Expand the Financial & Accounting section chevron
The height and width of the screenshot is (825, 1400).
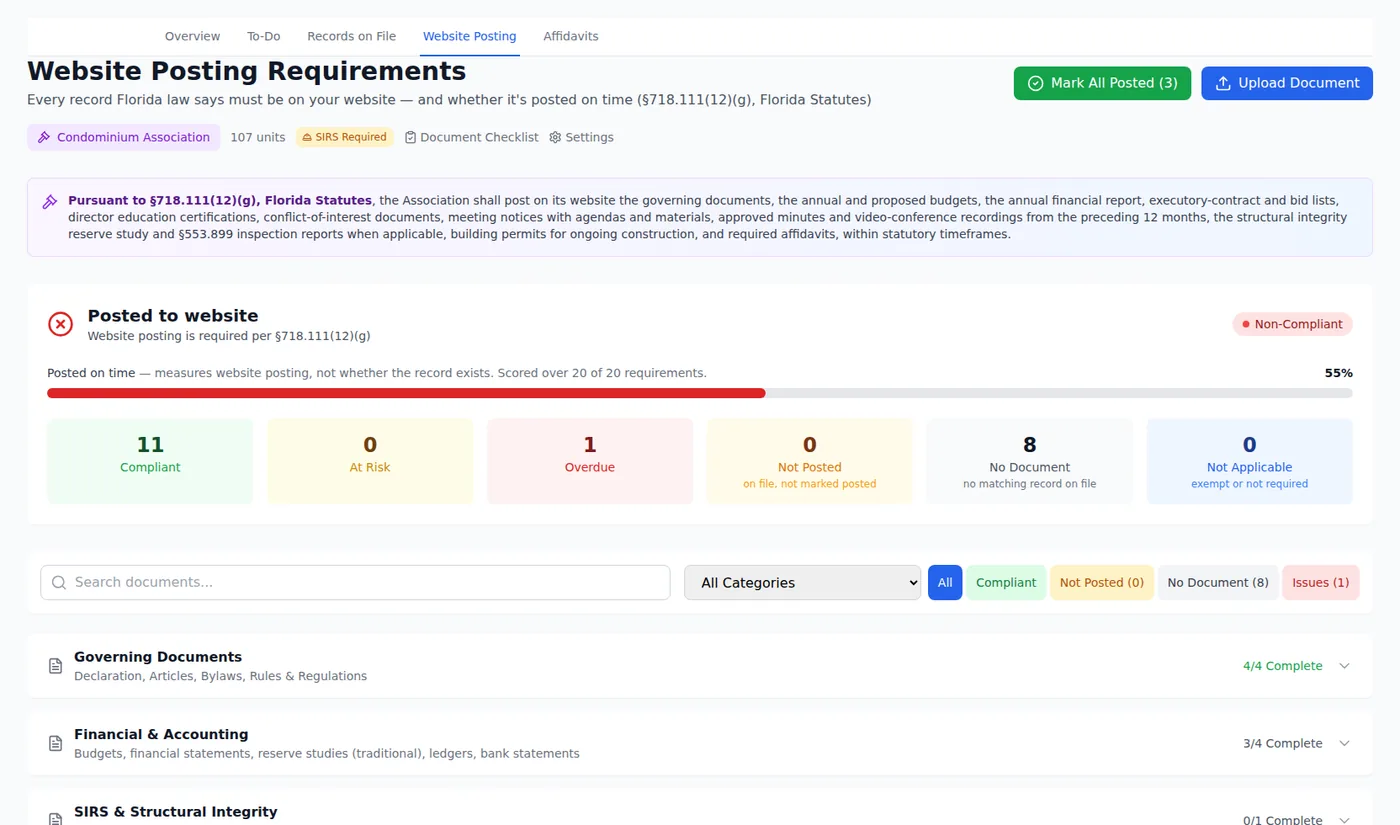[x=1344, y=743]
